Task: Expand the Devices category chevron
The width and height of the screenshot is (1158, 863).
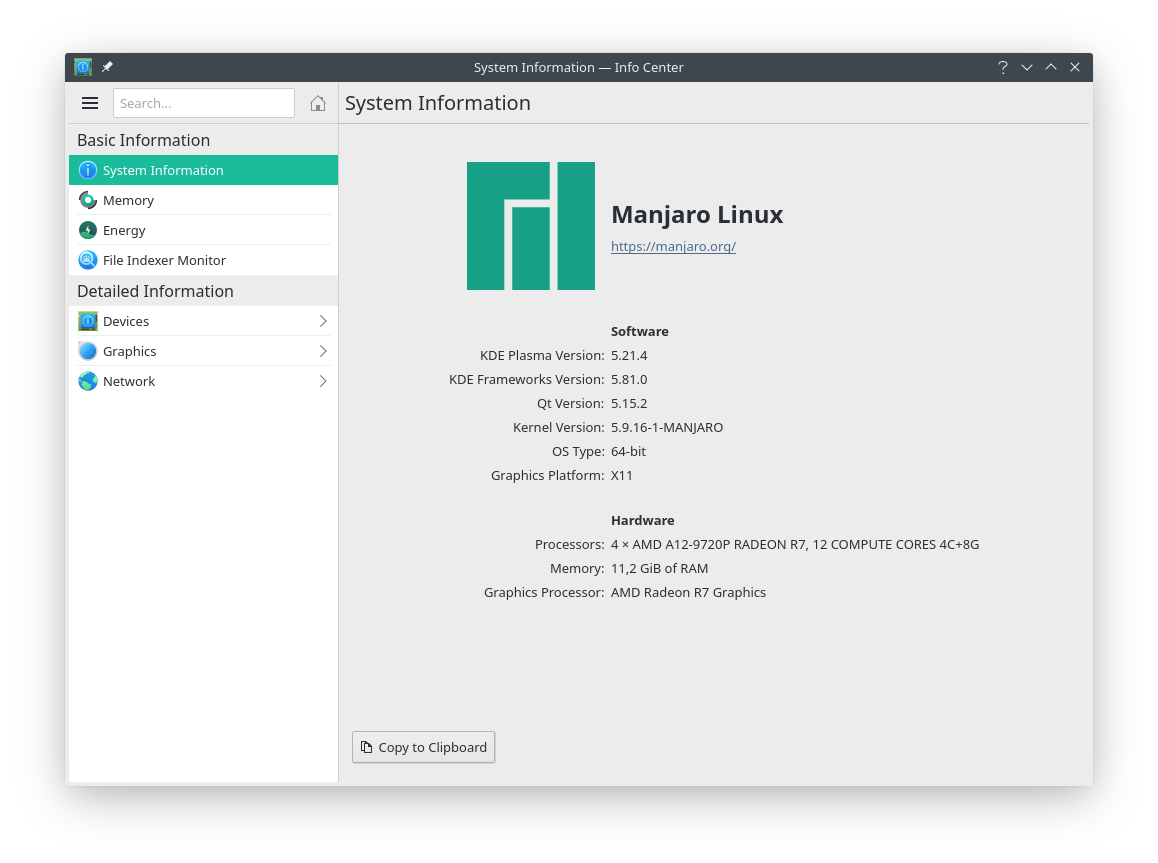Action: 323,321
